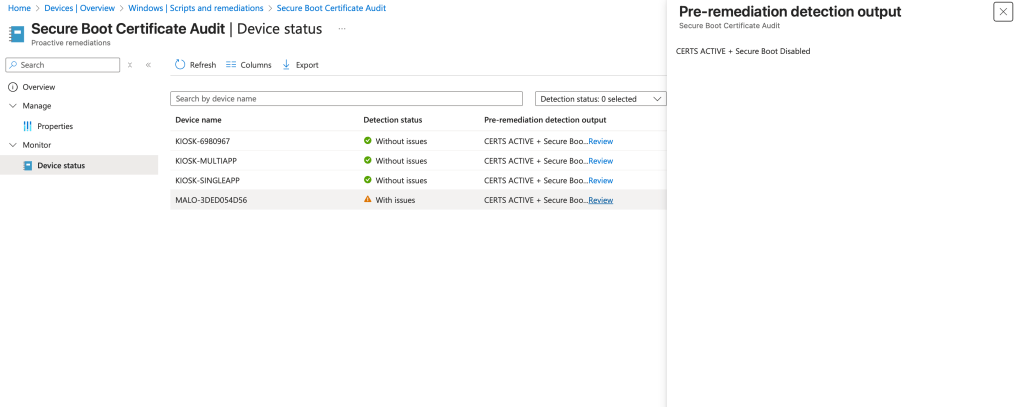Click the Refresh icon in toolbar
The height and width of the screenshot is (407, 1023).
tap(180, 65)
